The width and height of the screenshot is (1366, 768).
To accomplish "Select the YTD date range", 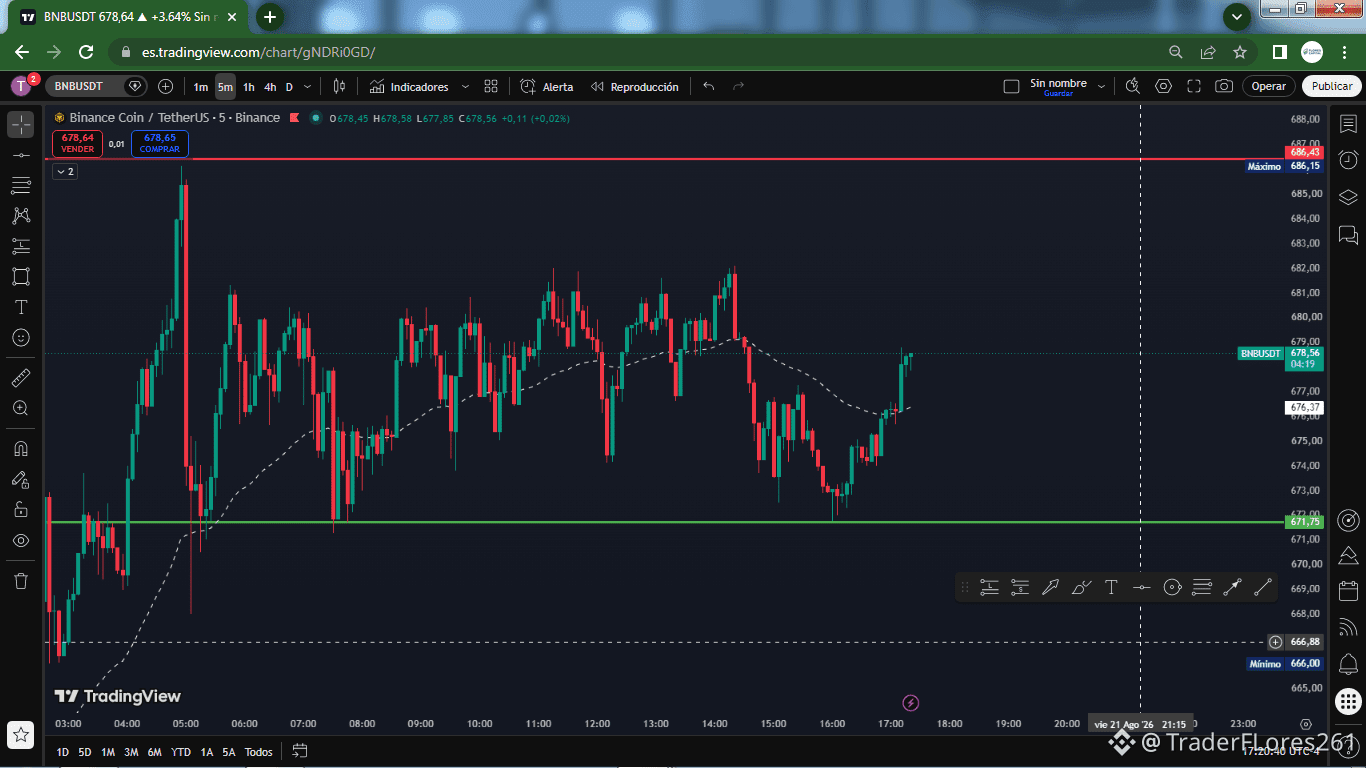I will tap(181, 752).
